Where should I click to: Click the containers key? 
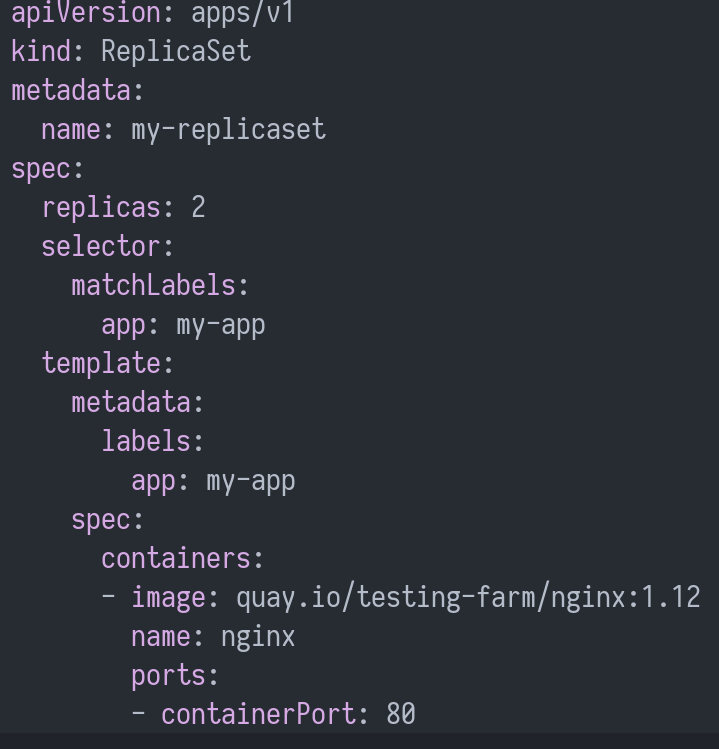pos(176,558)
